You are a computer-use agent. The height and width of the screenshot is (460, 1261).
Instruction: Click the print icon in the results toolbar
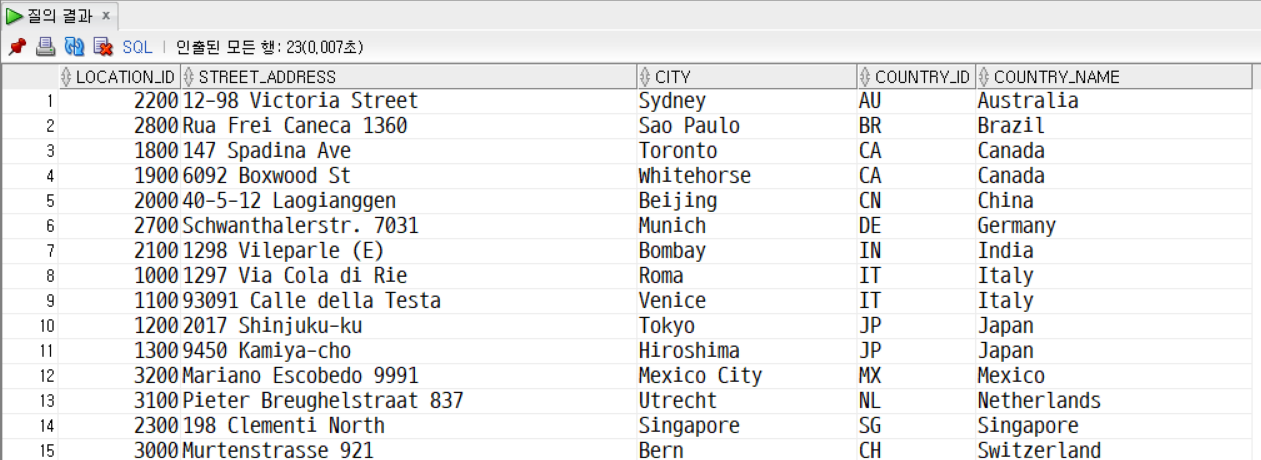(x=45, y=47)
